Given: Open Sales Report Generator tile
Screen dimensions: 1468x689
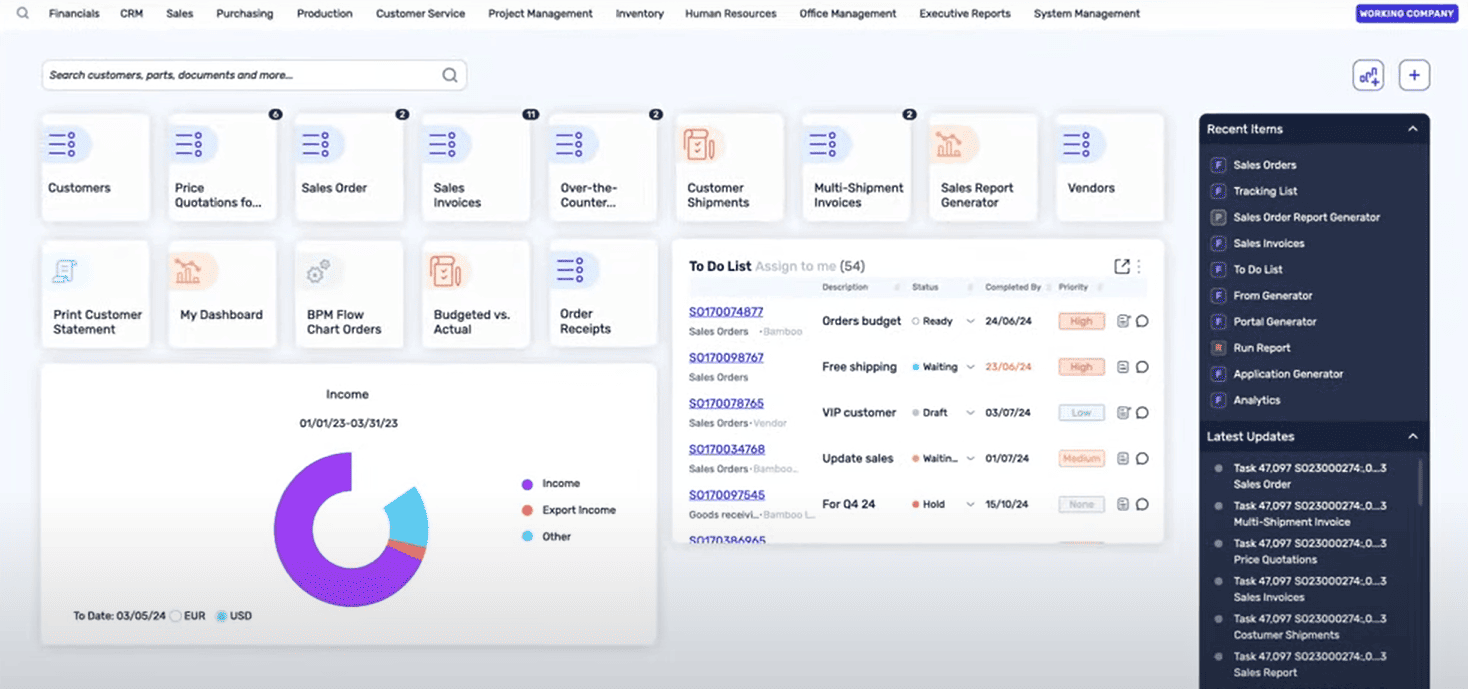Looking at the screenshot, I should tap(983, 167).
